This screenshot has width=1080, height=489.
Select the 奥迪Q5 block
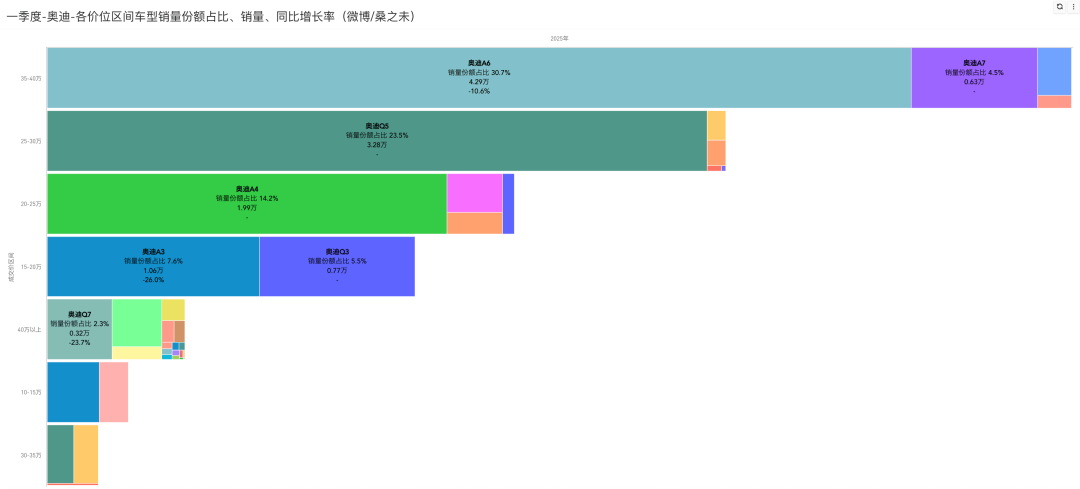(376, 140)
